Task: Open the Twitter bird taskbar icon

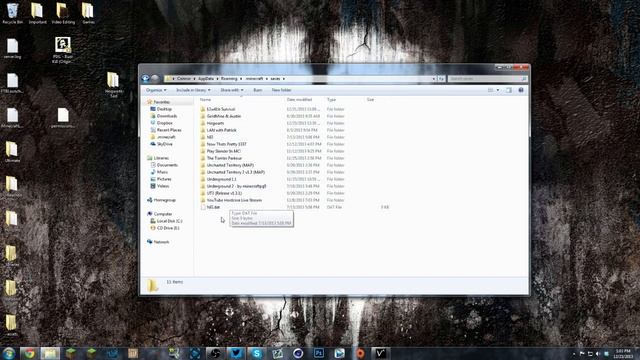Action: pyautogui.click(x=236, y=353)
